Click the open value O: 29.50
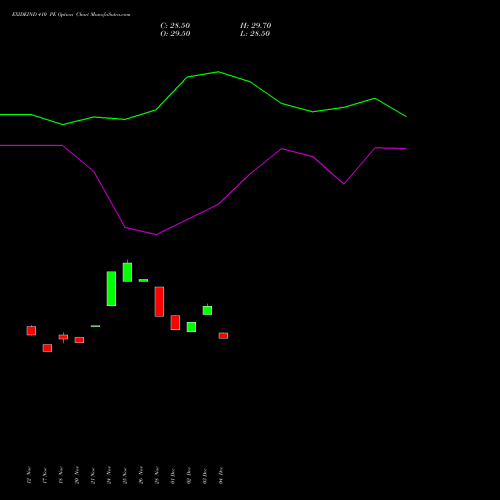Viewport: 500px width, 500px height. (175, 34)
